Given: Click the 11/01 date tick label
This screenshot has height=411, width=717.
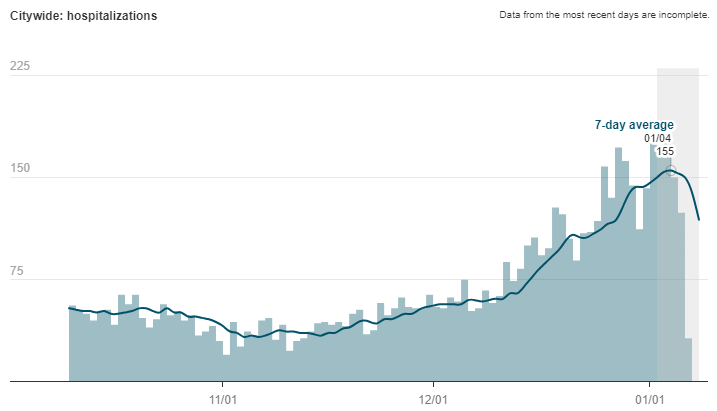Looking at the screenshot, I should pyautogui.click(x=222, y=397).
